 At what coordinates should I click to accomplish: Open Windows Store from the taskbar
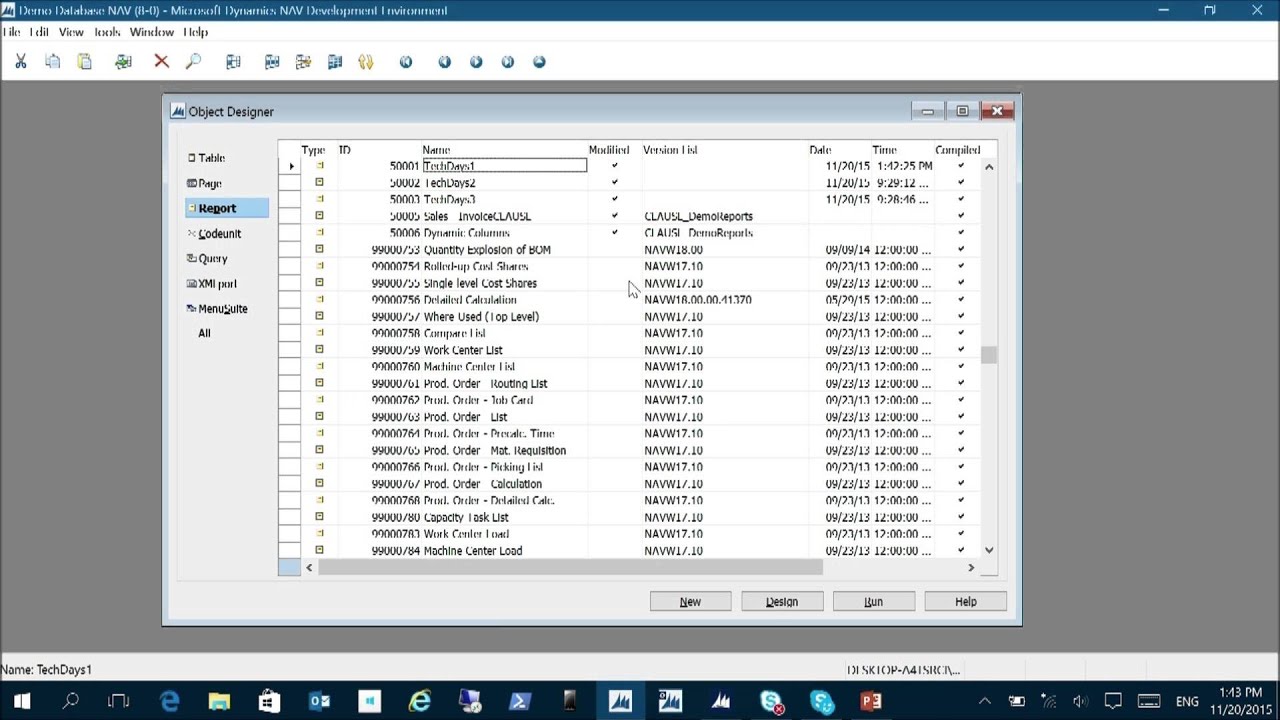click(270, 702)
